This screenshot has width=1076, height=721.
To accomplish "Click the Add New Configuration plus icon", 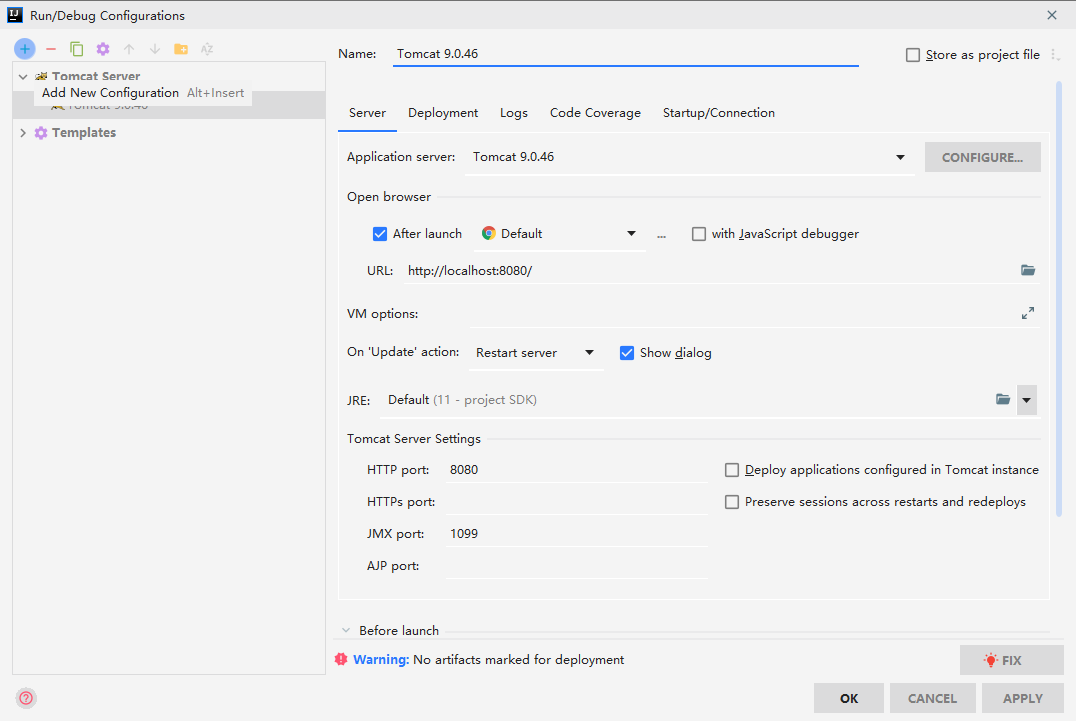I will [25, 49].
